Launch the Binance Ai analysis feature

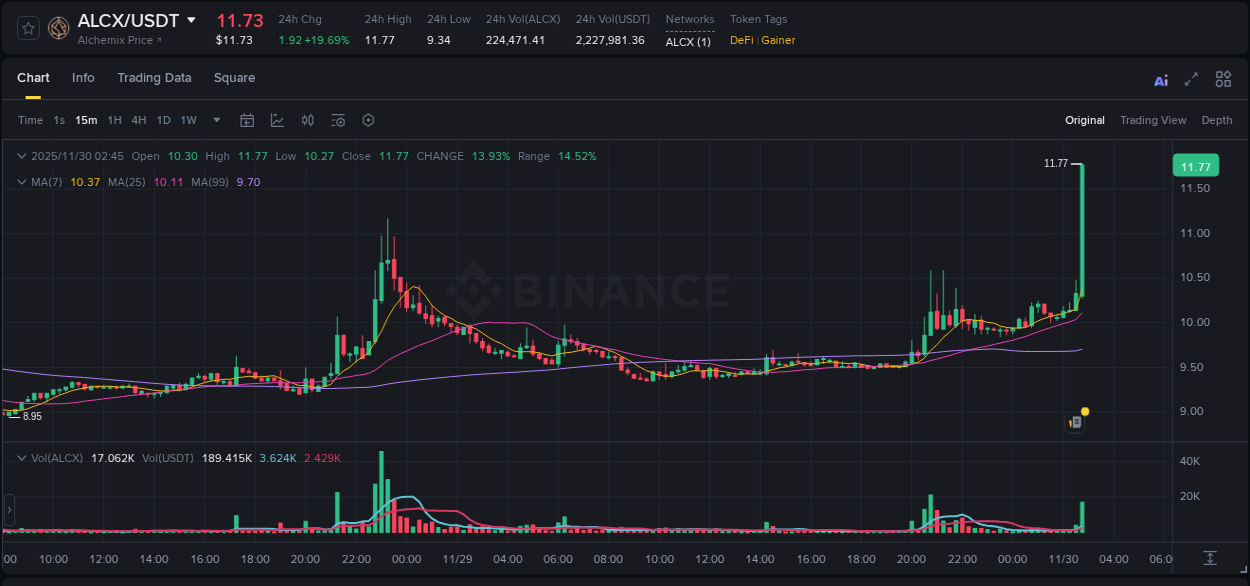pyautogui.click(x=1160, y=78)
